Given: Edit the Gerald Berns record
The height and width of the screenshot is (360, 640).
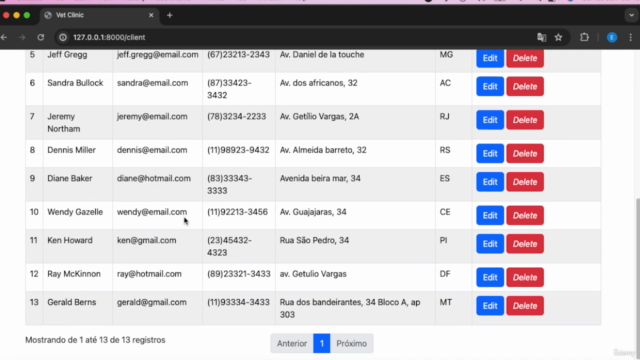Looking at the screenshot, I should tap(490, 306).
